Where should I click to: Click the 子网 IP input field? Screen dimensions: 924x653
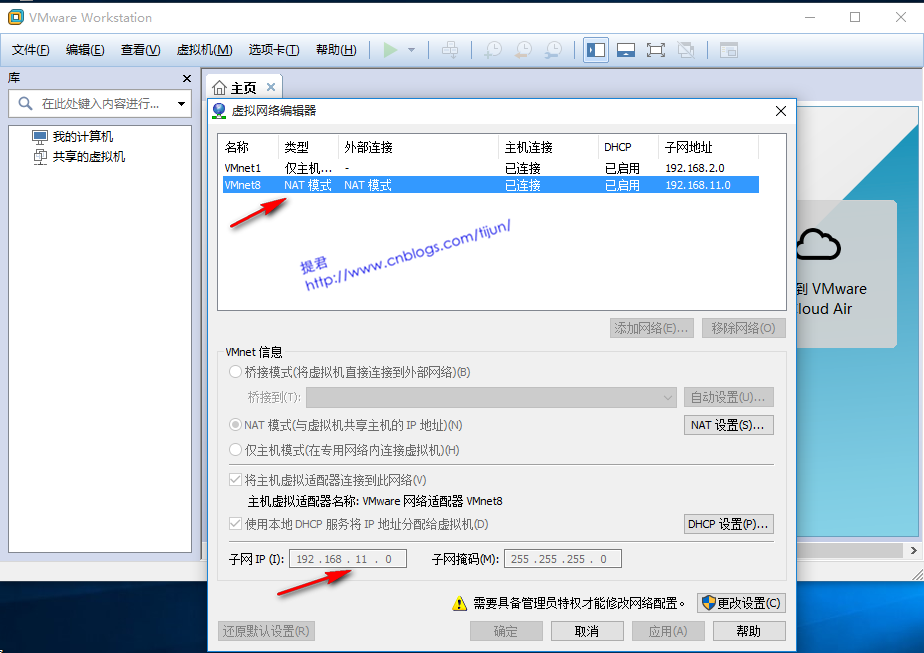tap(348, 559)
